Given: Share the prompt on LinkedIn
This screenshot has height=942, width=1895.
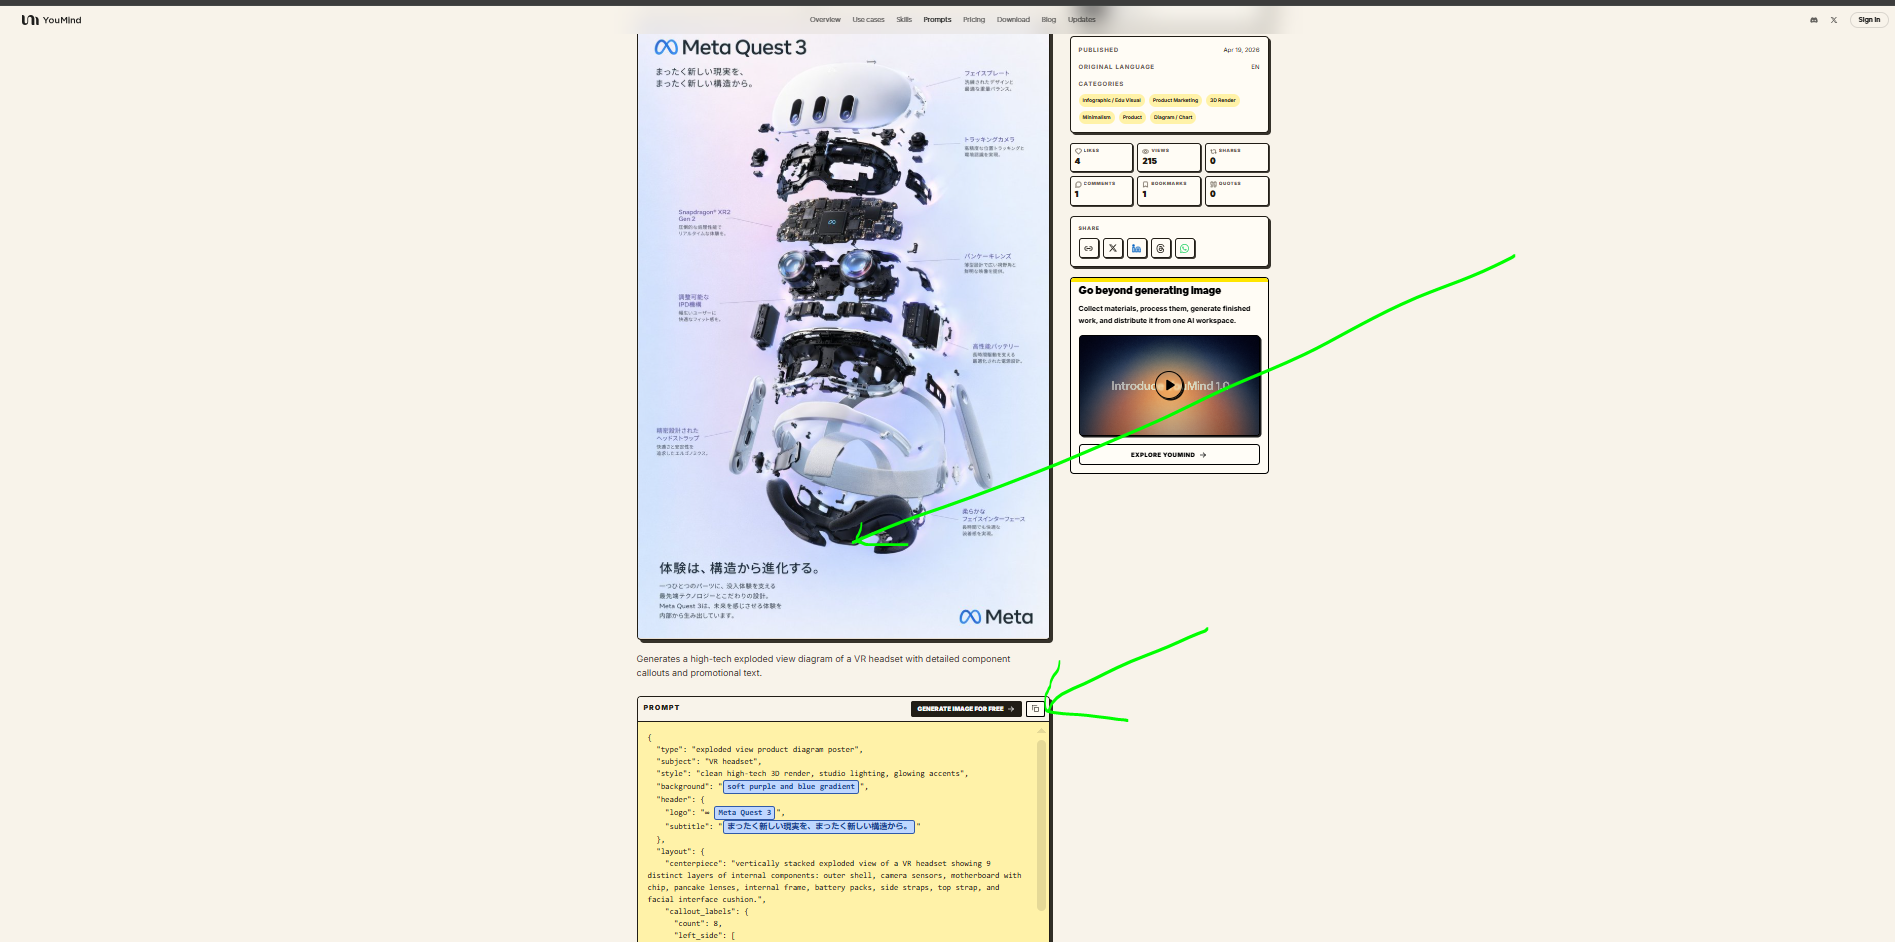Looking at the screenshot, I should 1137,248.
